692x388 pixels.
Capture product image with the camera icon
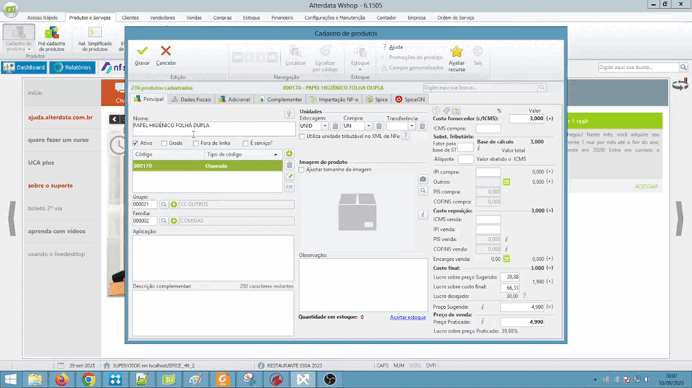(x=423, y=179)
